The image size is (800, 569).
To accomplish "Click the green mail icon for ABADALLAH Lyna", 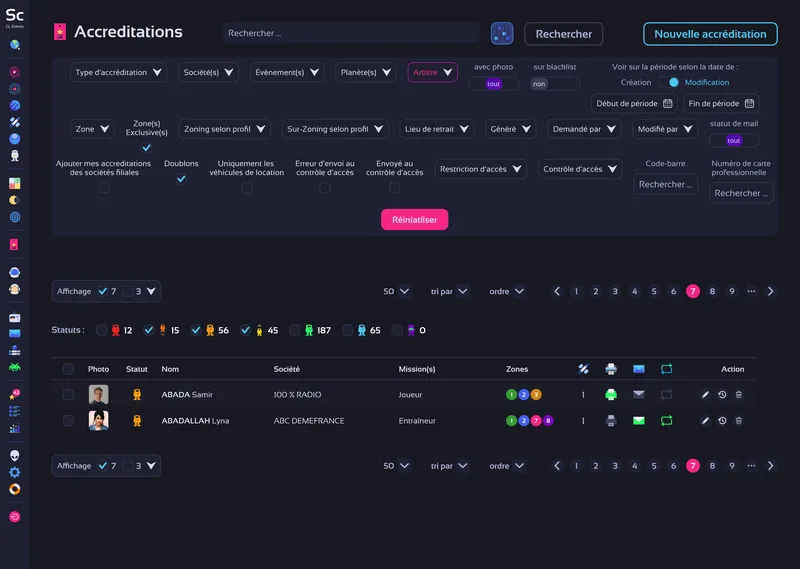I will 639,421.
